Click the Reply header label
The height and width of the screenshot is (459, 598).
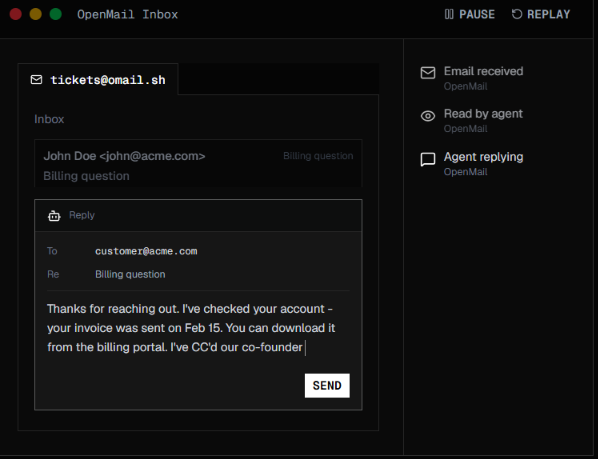pyautogui.click(x=82, y=215)
